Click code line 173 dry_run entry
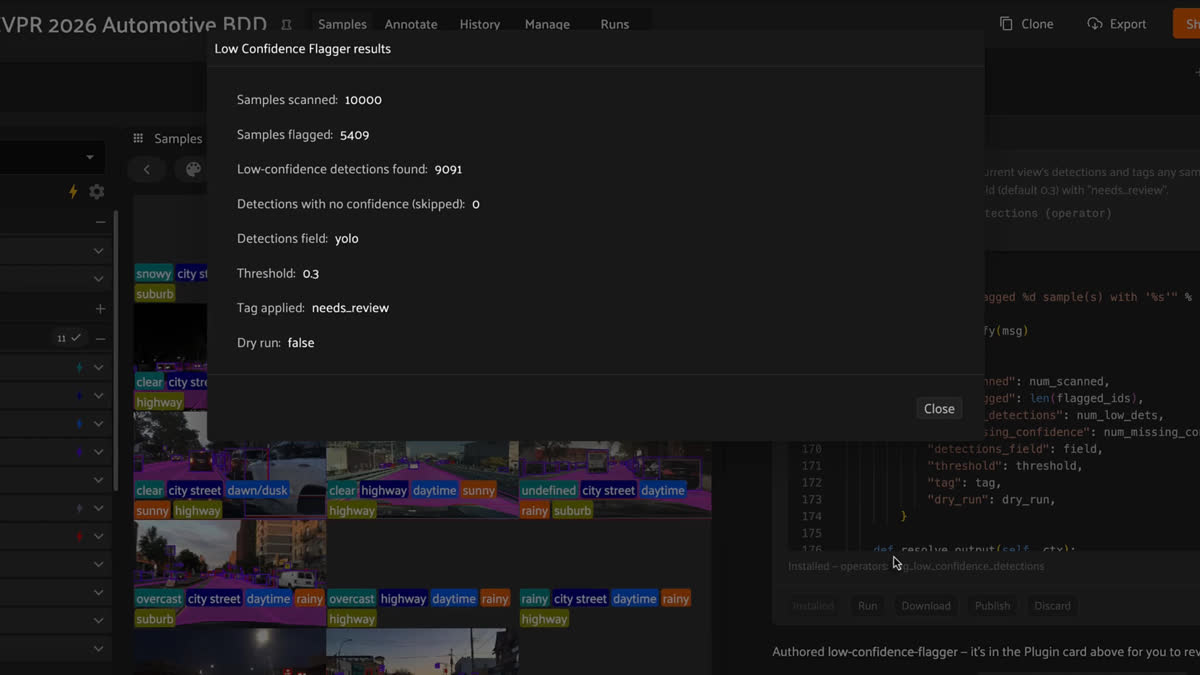Viewport: 1200px width, 675px height. click(x=991, y=500)
